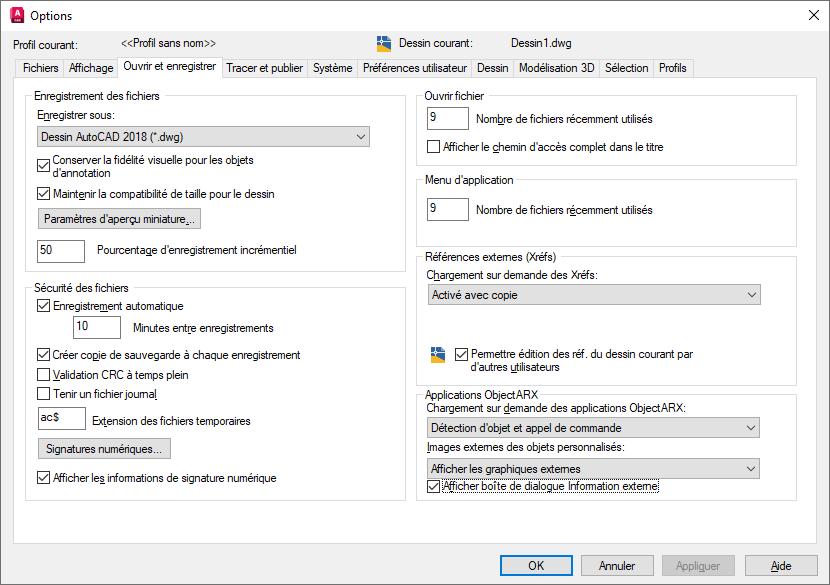Viewport: 830px width, 585px height.
Task: Click the drawing icon beside Dessin courant
Action: pos(384,43)
